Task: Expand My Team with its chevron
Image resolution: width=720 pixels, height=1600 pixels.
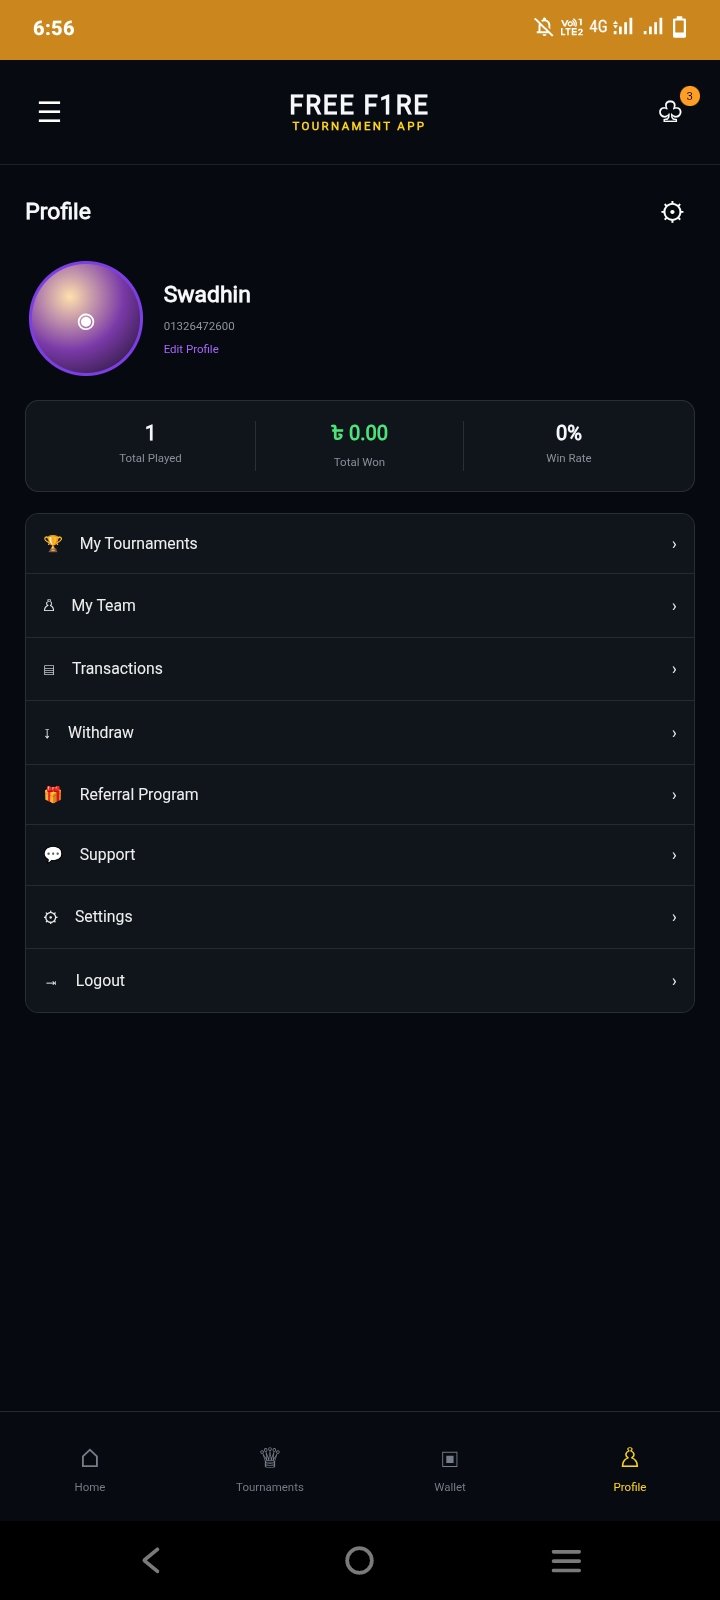Action: (x=674, y=606)
